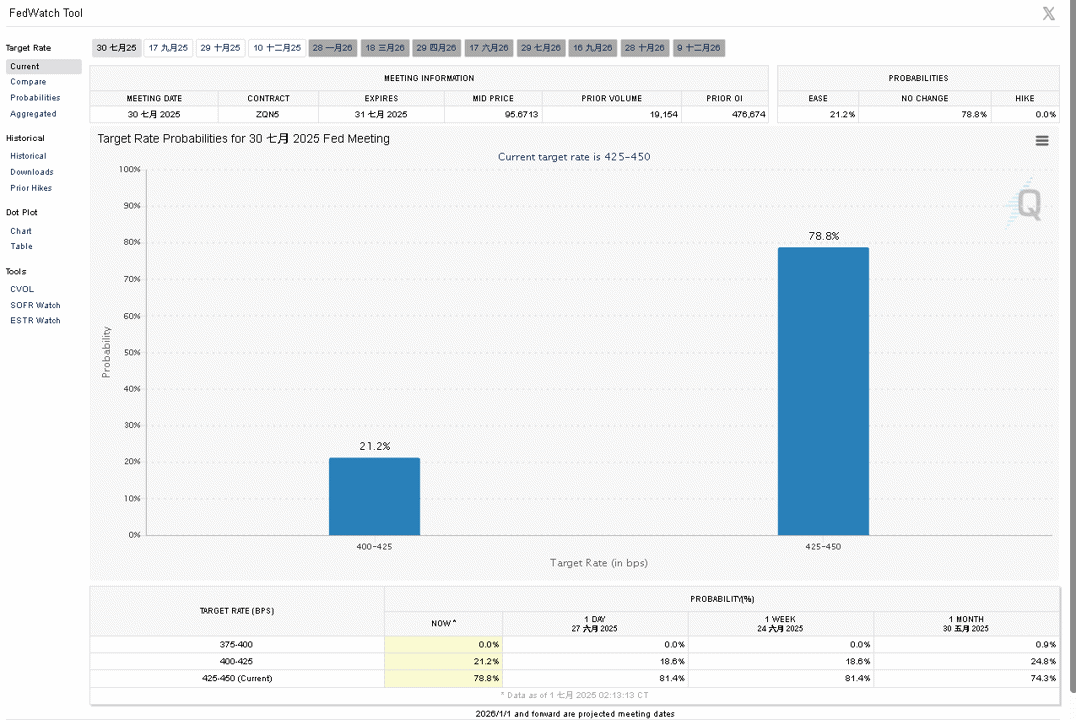
Task: Select the 28 一月26 projected meeting tab
Action: click(332, 48)
